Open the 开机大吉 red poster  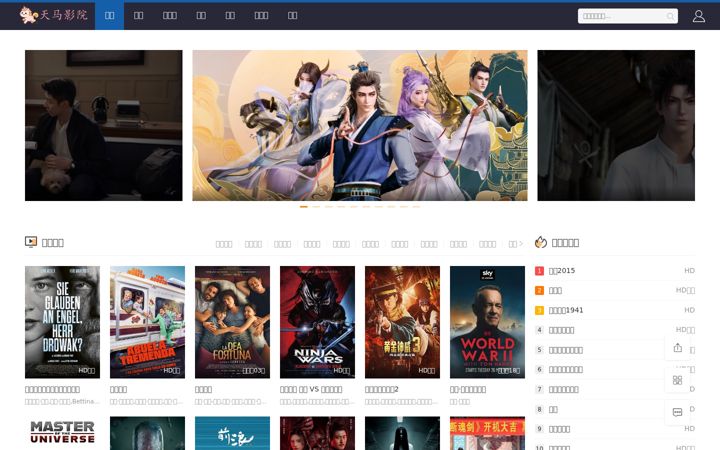point(487,433)
